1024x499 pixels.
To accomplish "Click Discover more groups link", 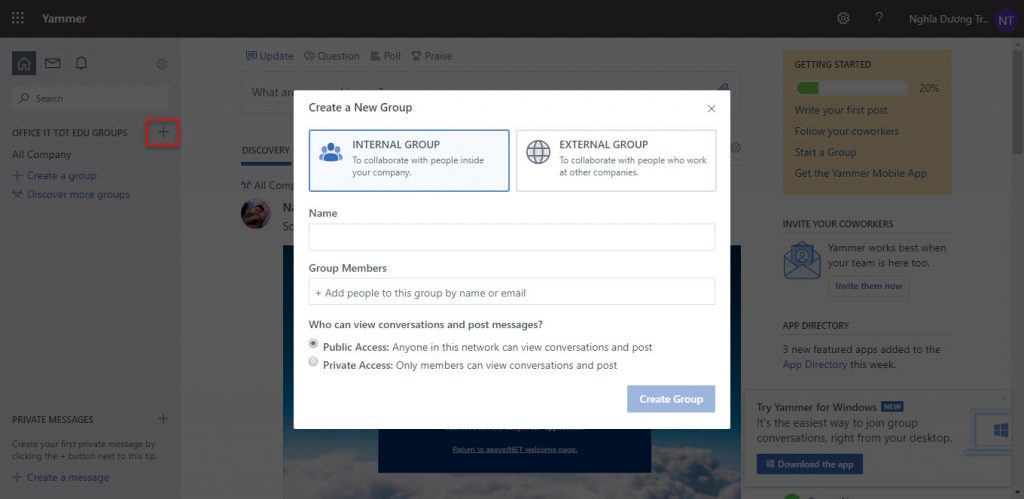I will (71, 195).
